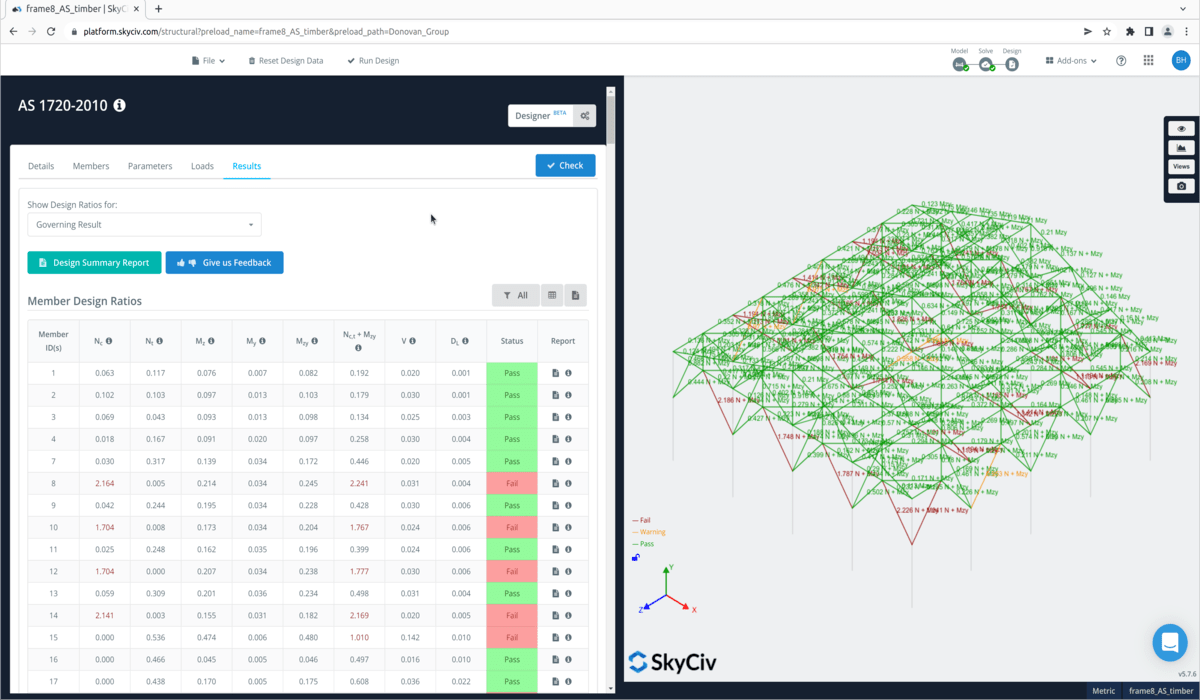The width and height of the screenshot is (1200, 700).
Task: Open member 8 report document icon
Action: pyautogui.click(x=556, y=483)
